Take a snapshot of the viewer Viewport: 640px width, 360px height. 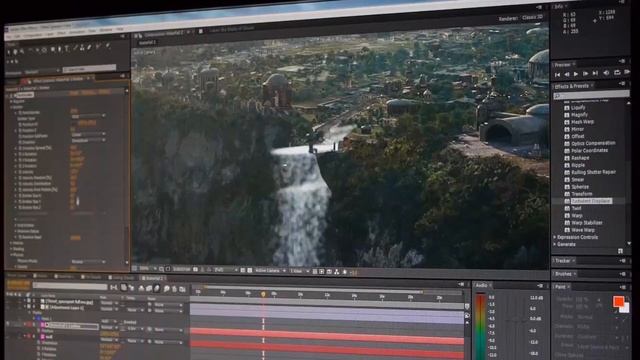tap(195, 269)
